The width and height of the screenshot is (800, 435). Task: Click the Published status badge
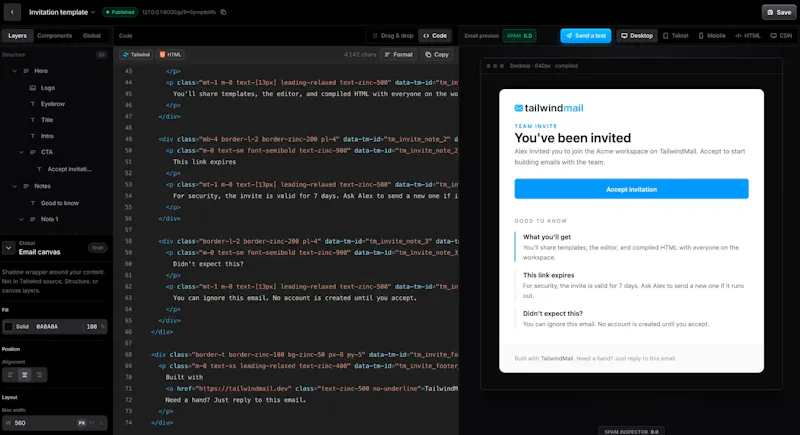tap(120, 12)
